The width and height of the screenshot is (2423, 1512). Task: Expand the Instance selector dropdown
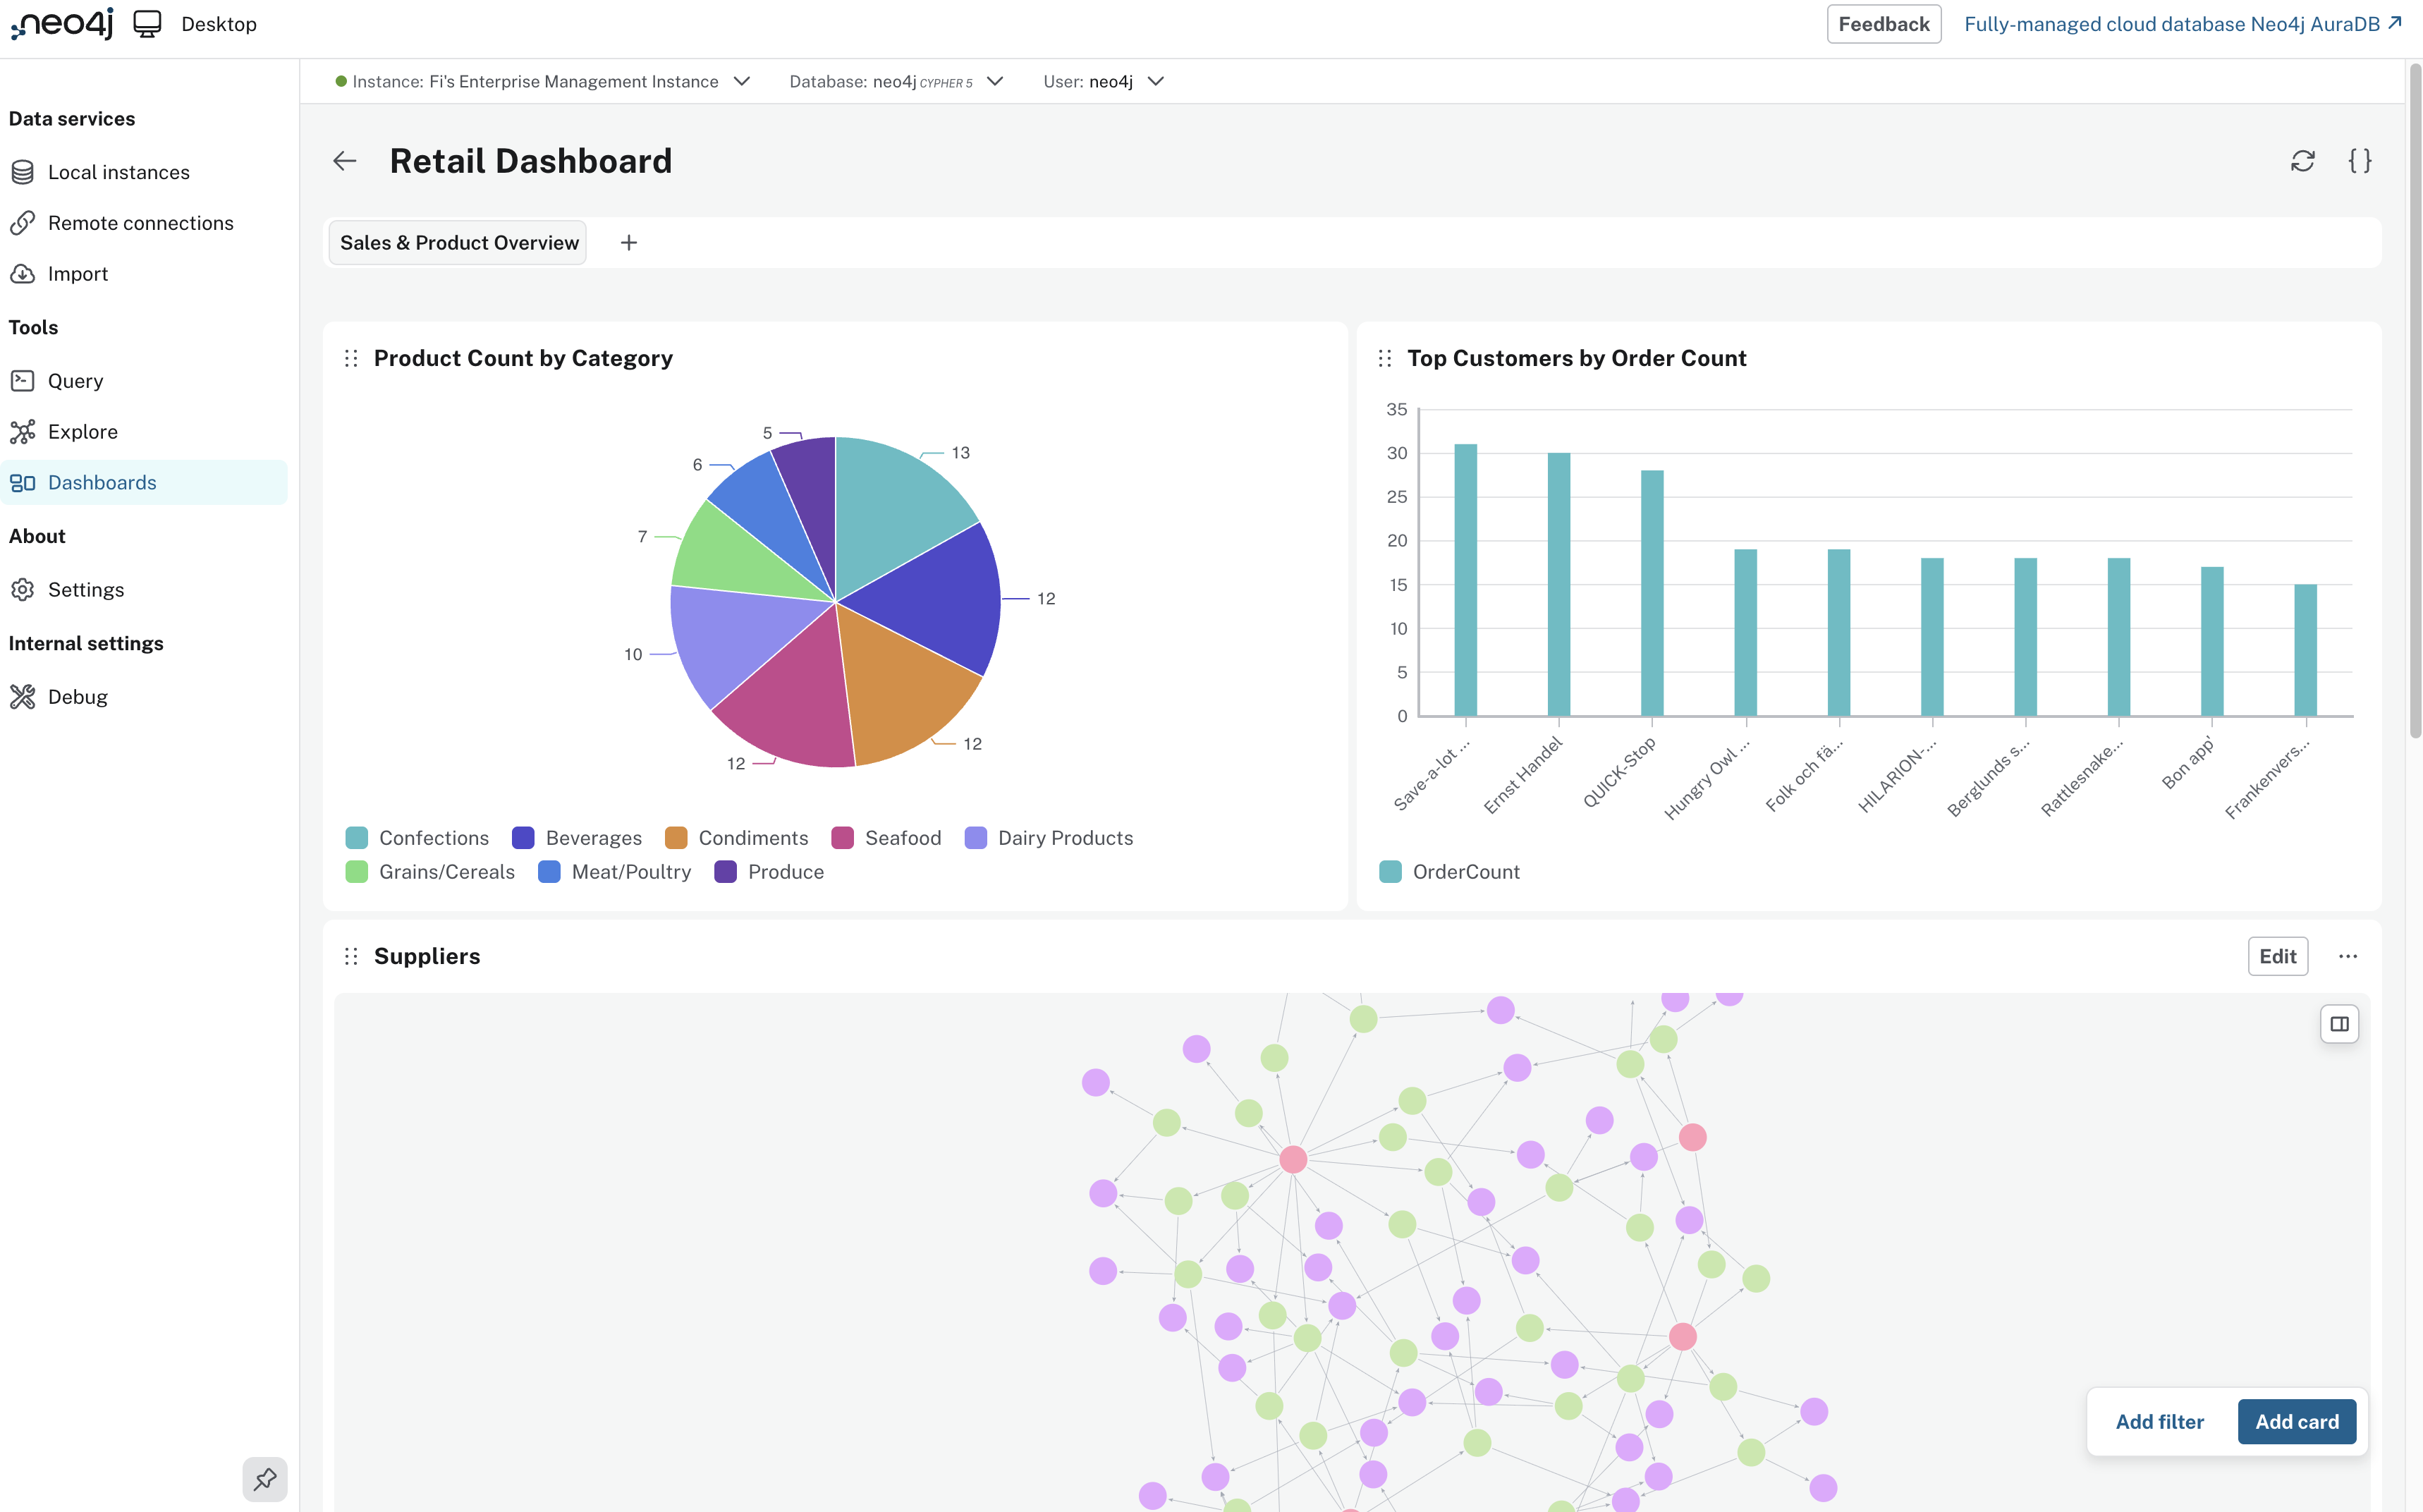(742, 81)
